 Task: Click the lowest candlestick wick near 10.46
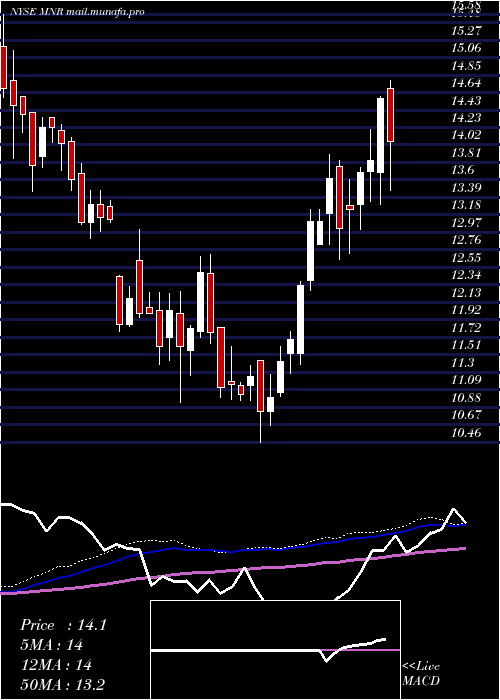click(260, 428)
